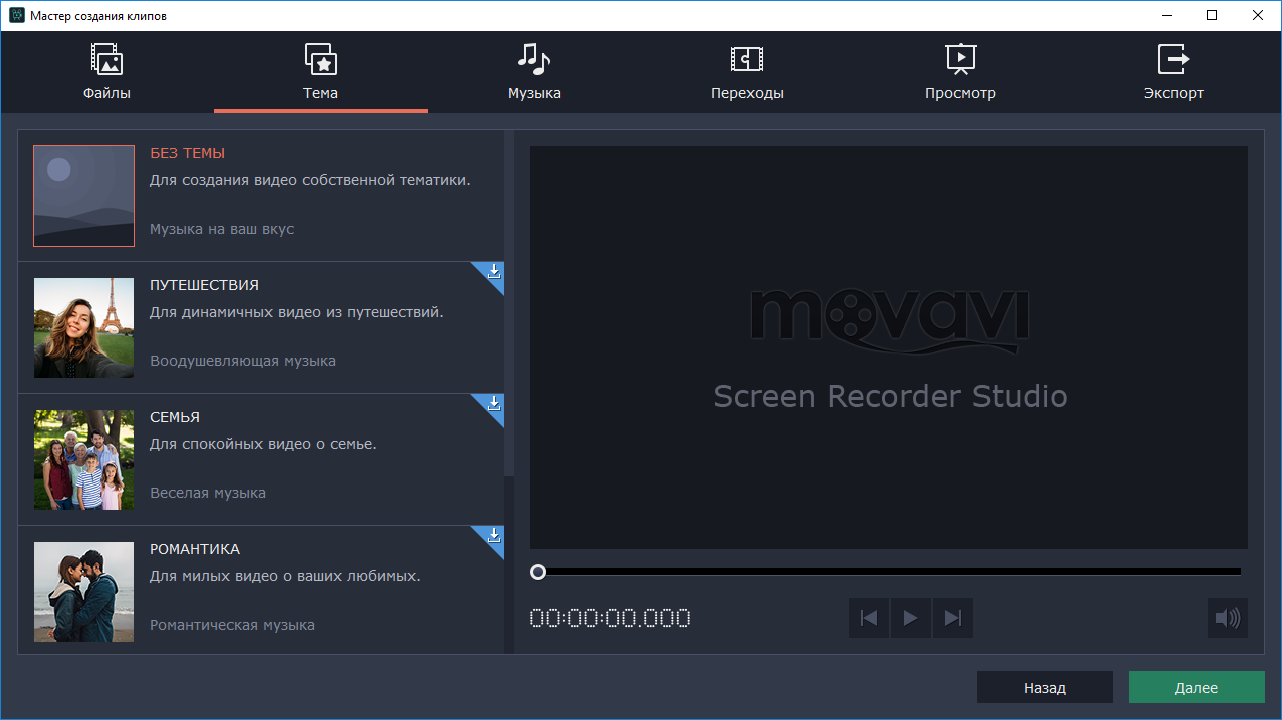Download the Семья theme via corner icon

pos(493,403)
